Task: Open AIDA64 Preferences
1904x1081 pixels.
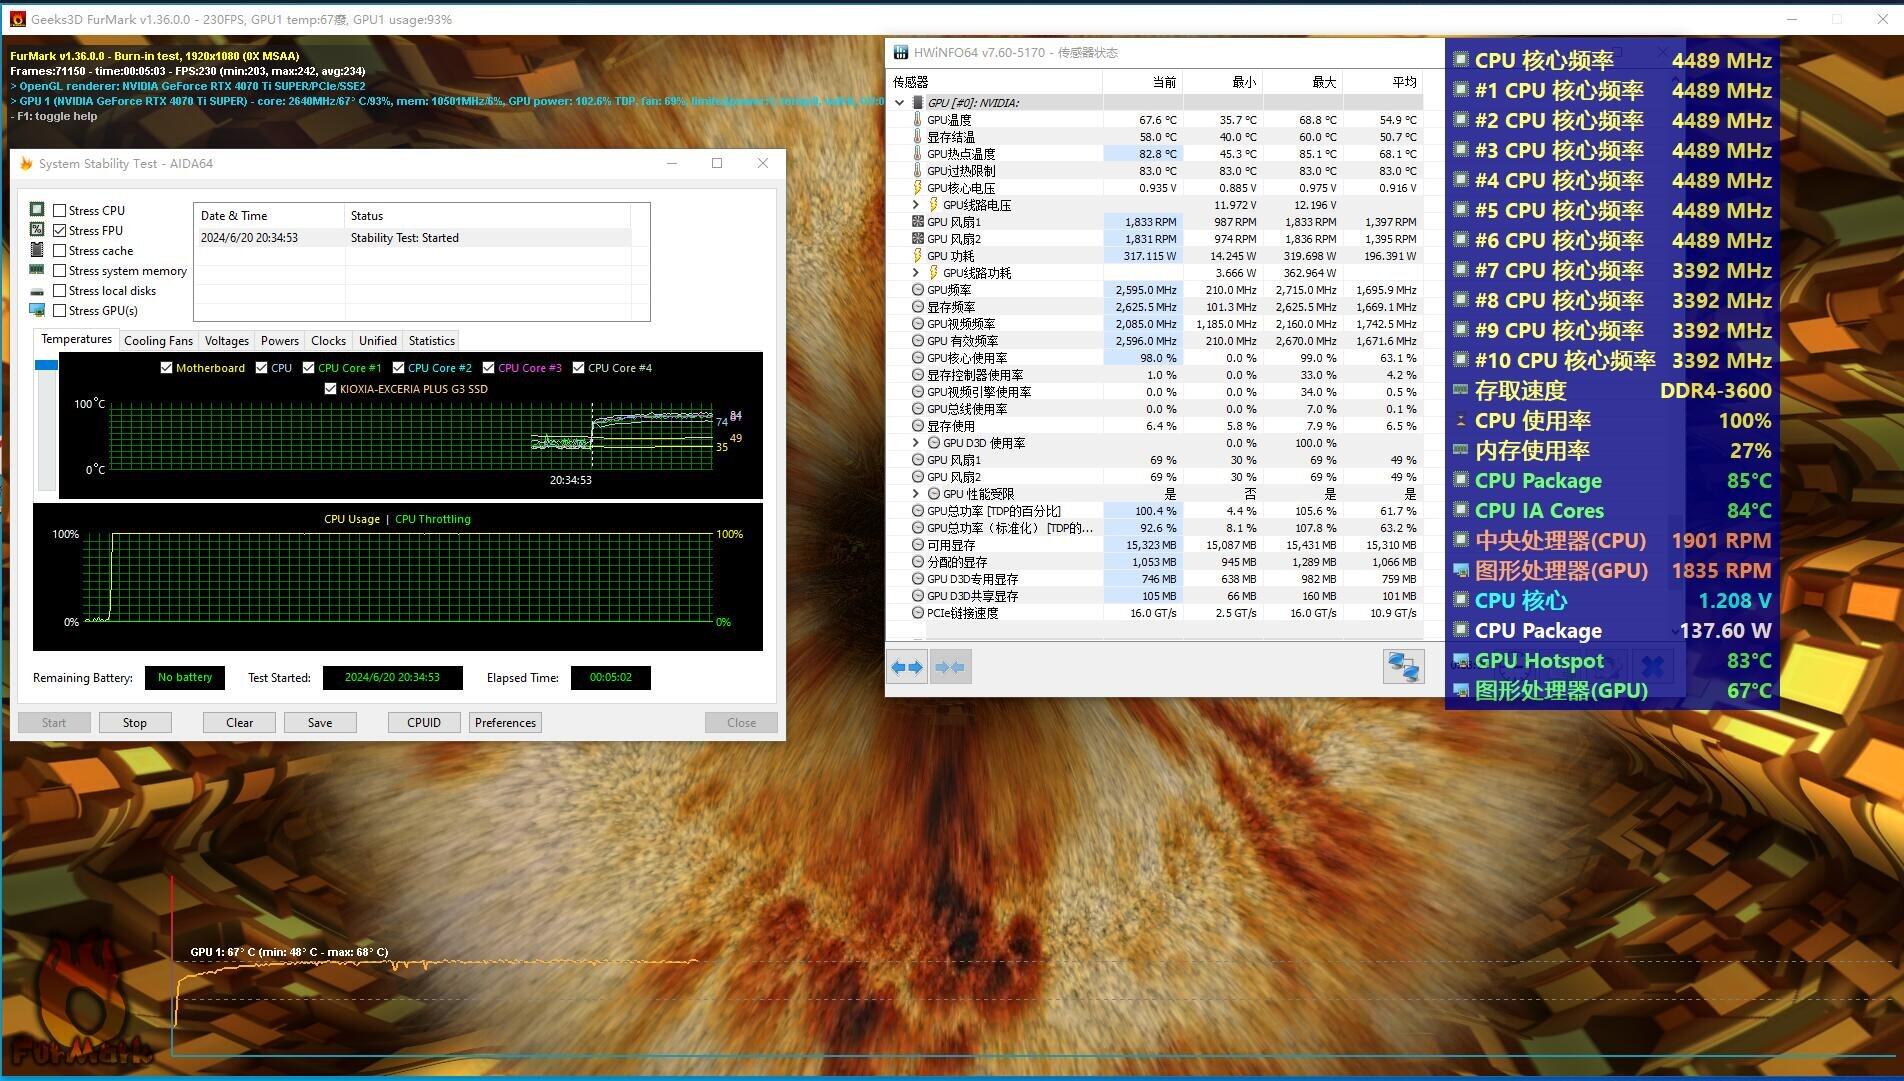Action: (505, 722)
